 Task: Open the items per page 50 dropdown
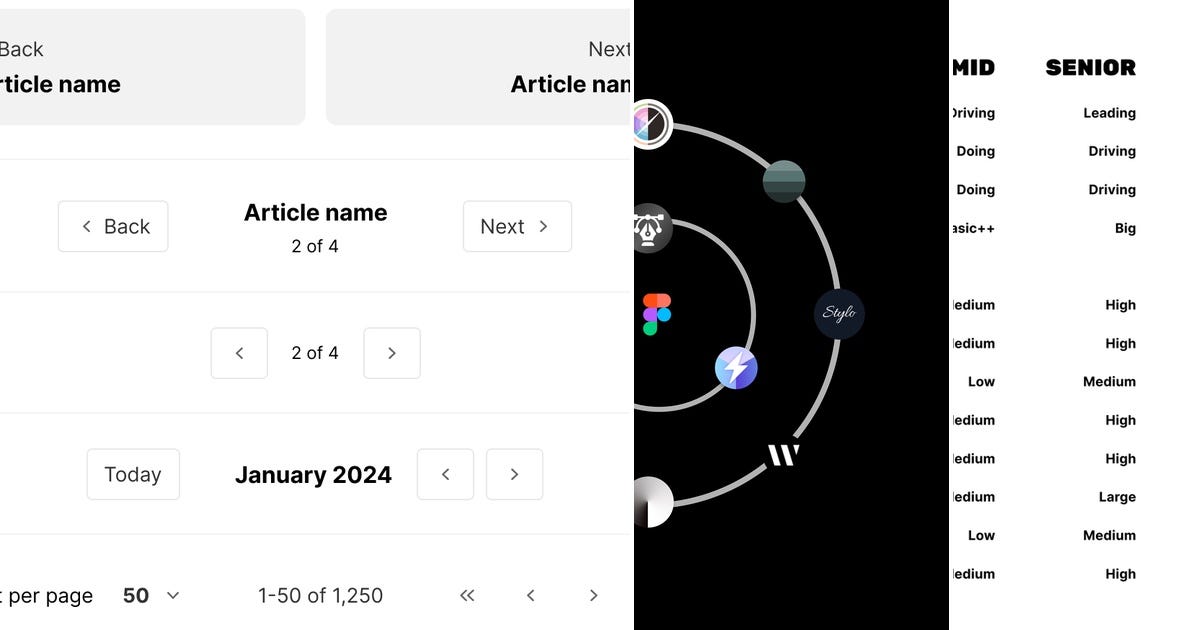(x=150, y=595)
